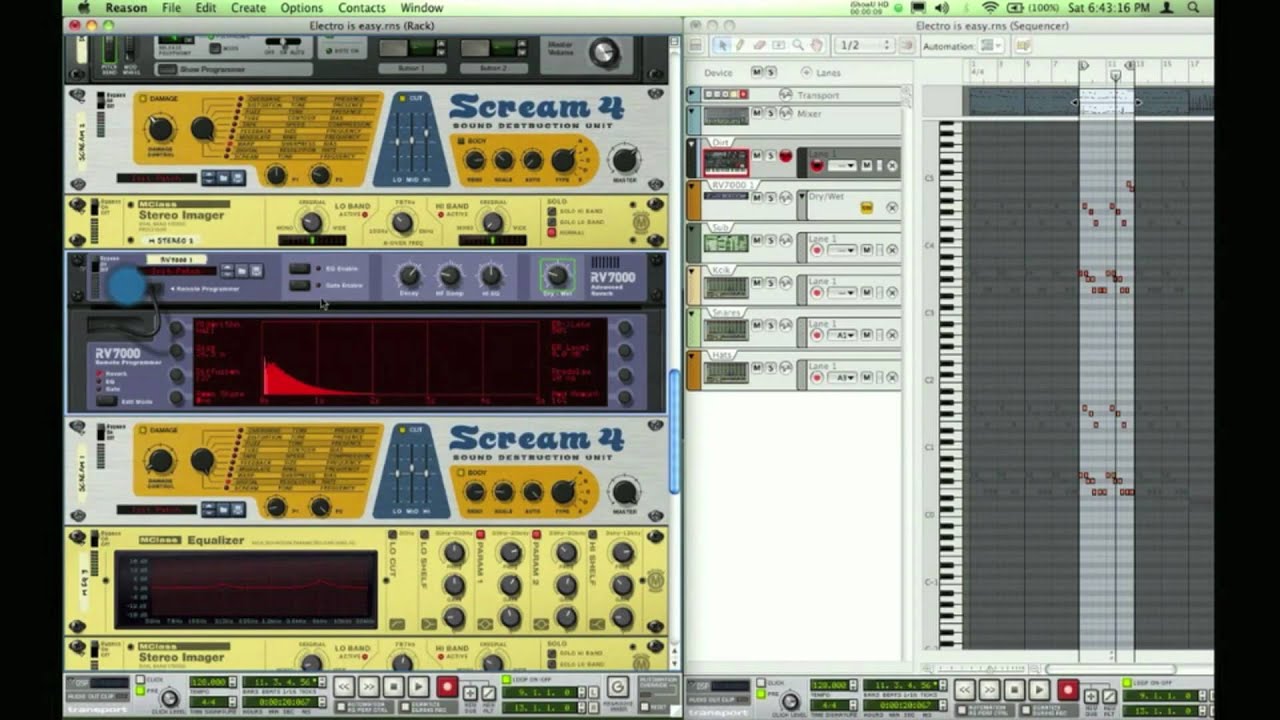Screen dimensions: 1280x720
Task: Click stop in the sequencer transport
Action: 1015,690
